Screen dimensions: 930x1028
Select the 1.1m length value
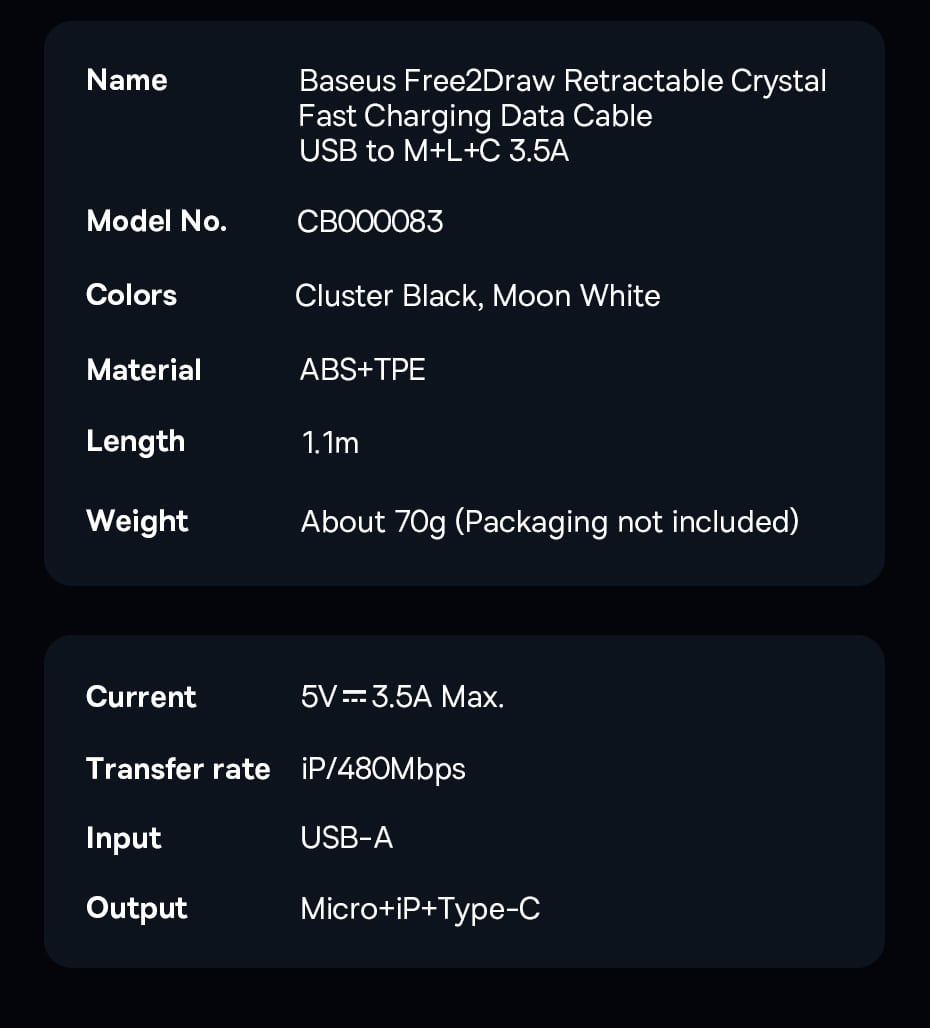330,443
